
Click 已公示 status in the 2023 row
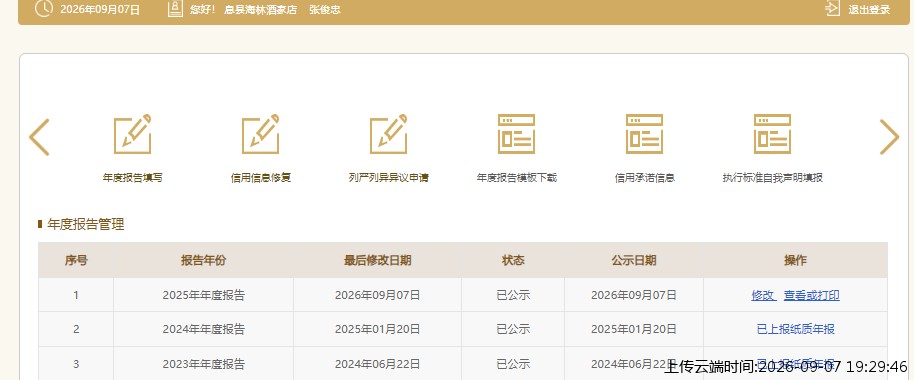tap(513, 365)
